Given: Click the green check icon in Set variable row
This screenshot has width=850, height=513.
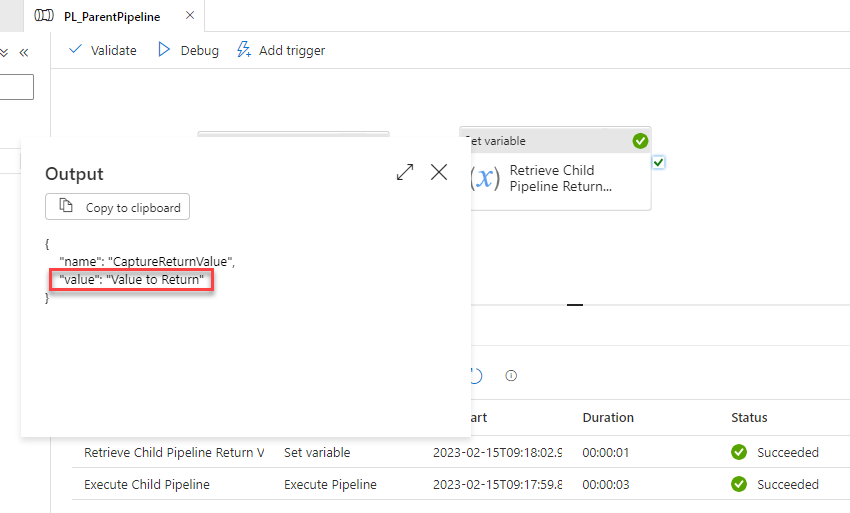Looking at the screenshot, I should [739, 452].
